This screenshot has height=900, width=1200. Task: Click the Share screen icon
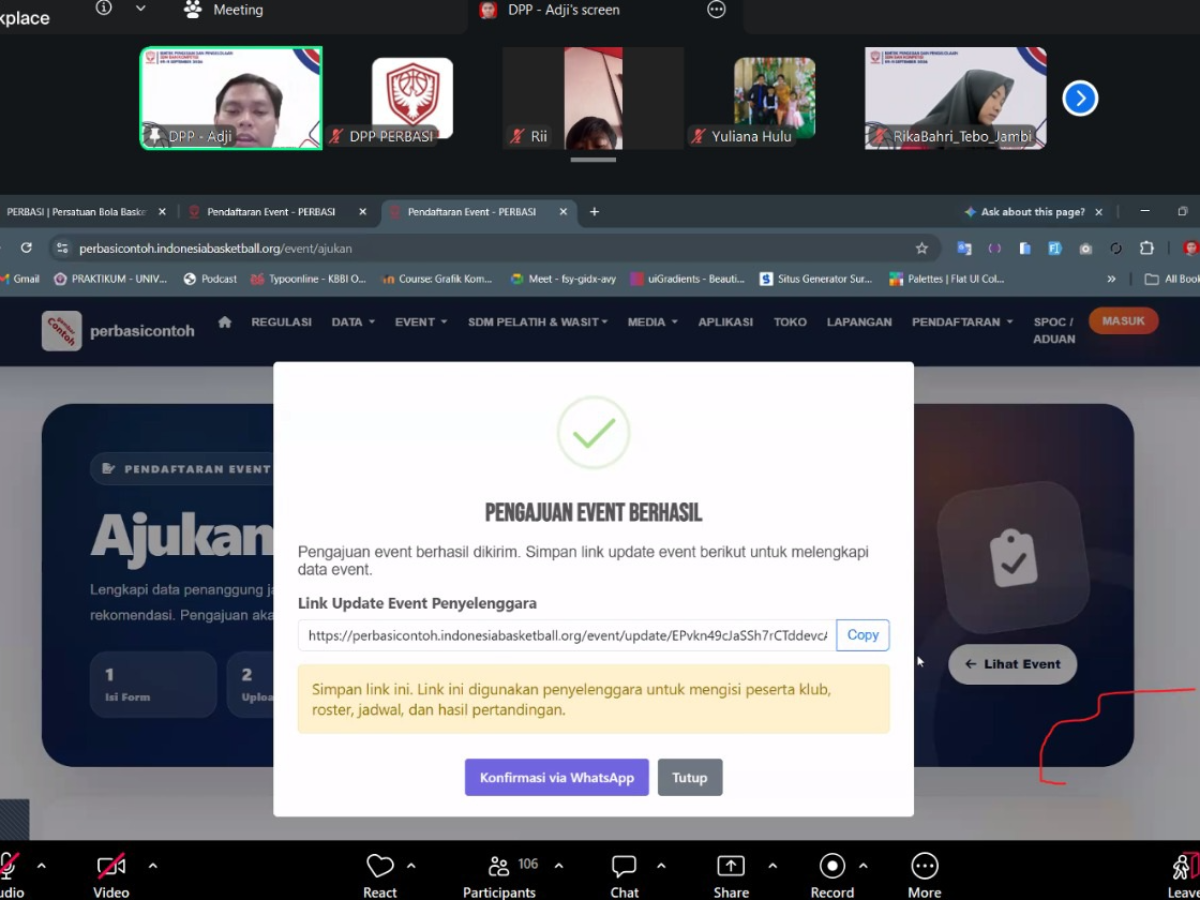pyautogui.click(x=731, y=866)
